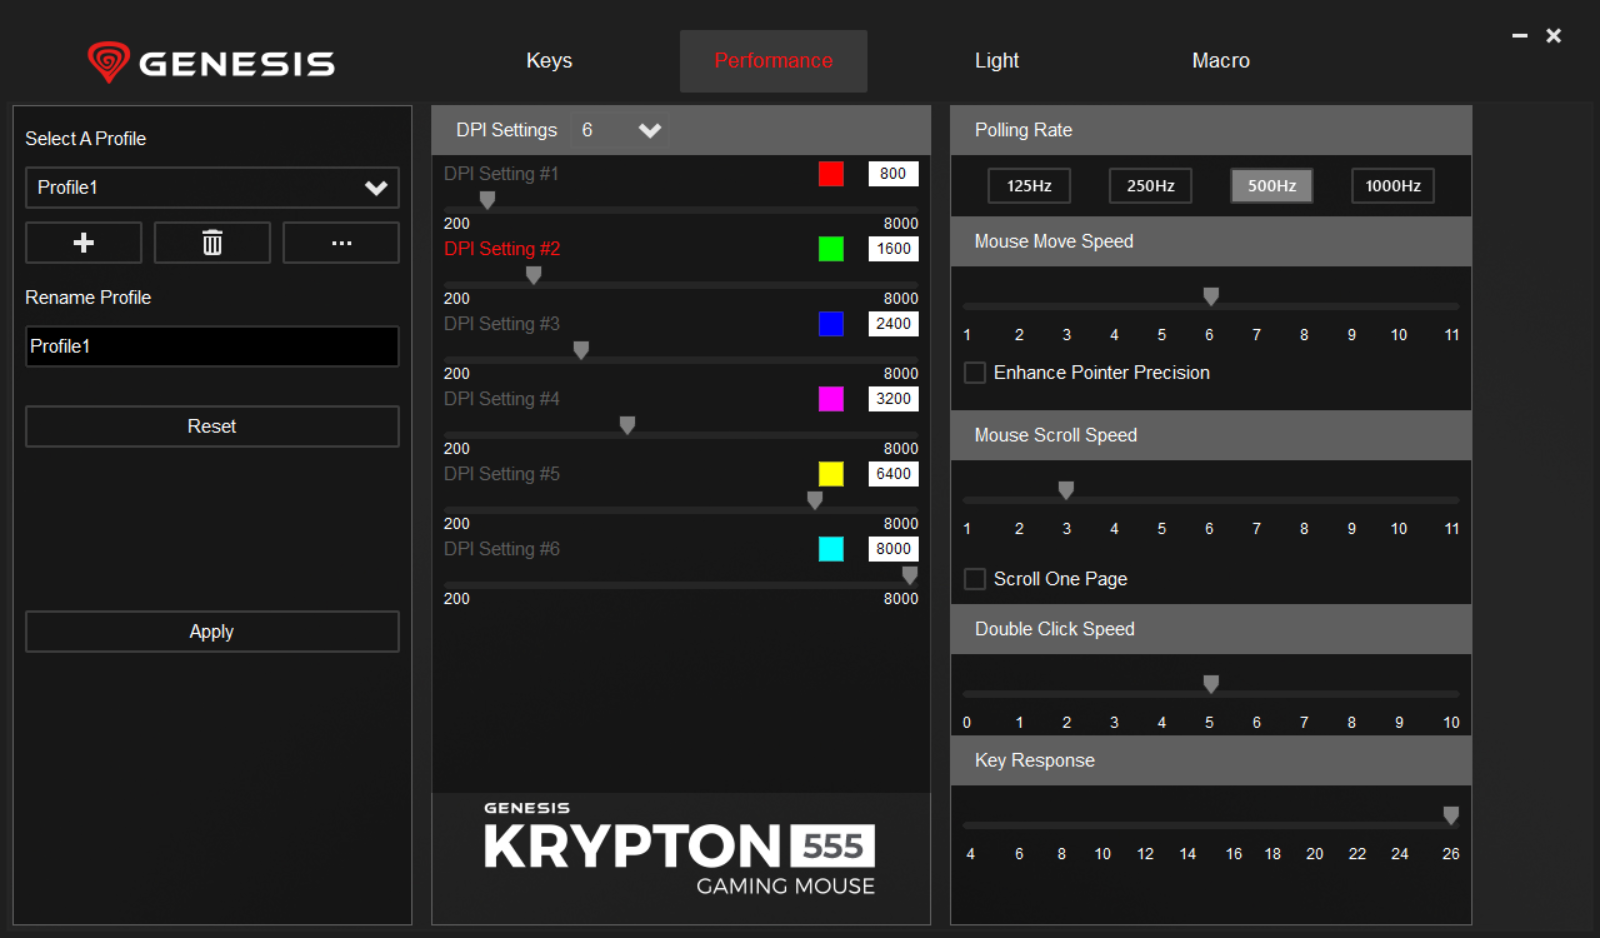Open the Macro tab
Viewport: 1600px width, 938px height.
coord(1221,61)
